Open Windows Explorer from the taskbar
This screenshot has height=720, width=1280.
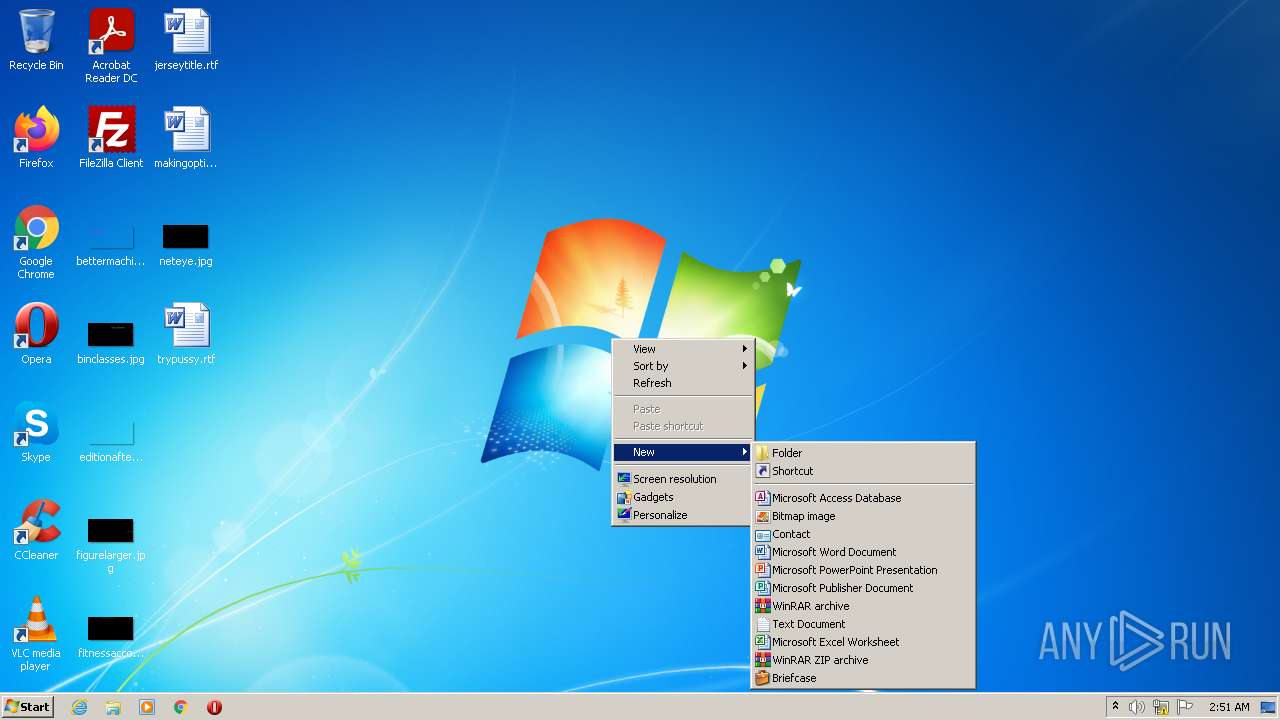(113, 707)
